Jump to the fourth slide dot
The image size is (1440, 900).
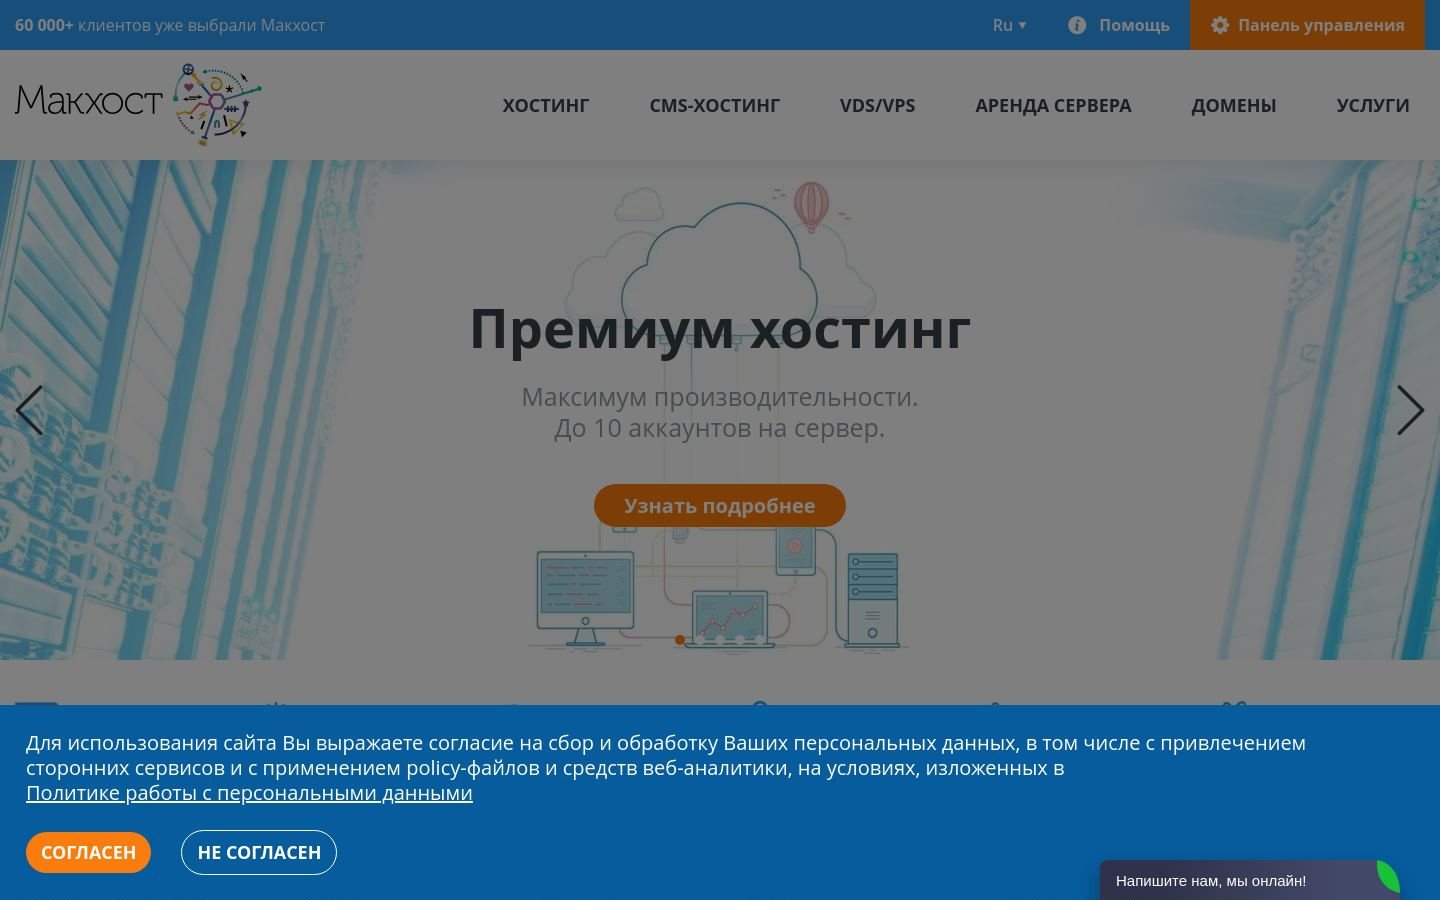click(740, 640)
